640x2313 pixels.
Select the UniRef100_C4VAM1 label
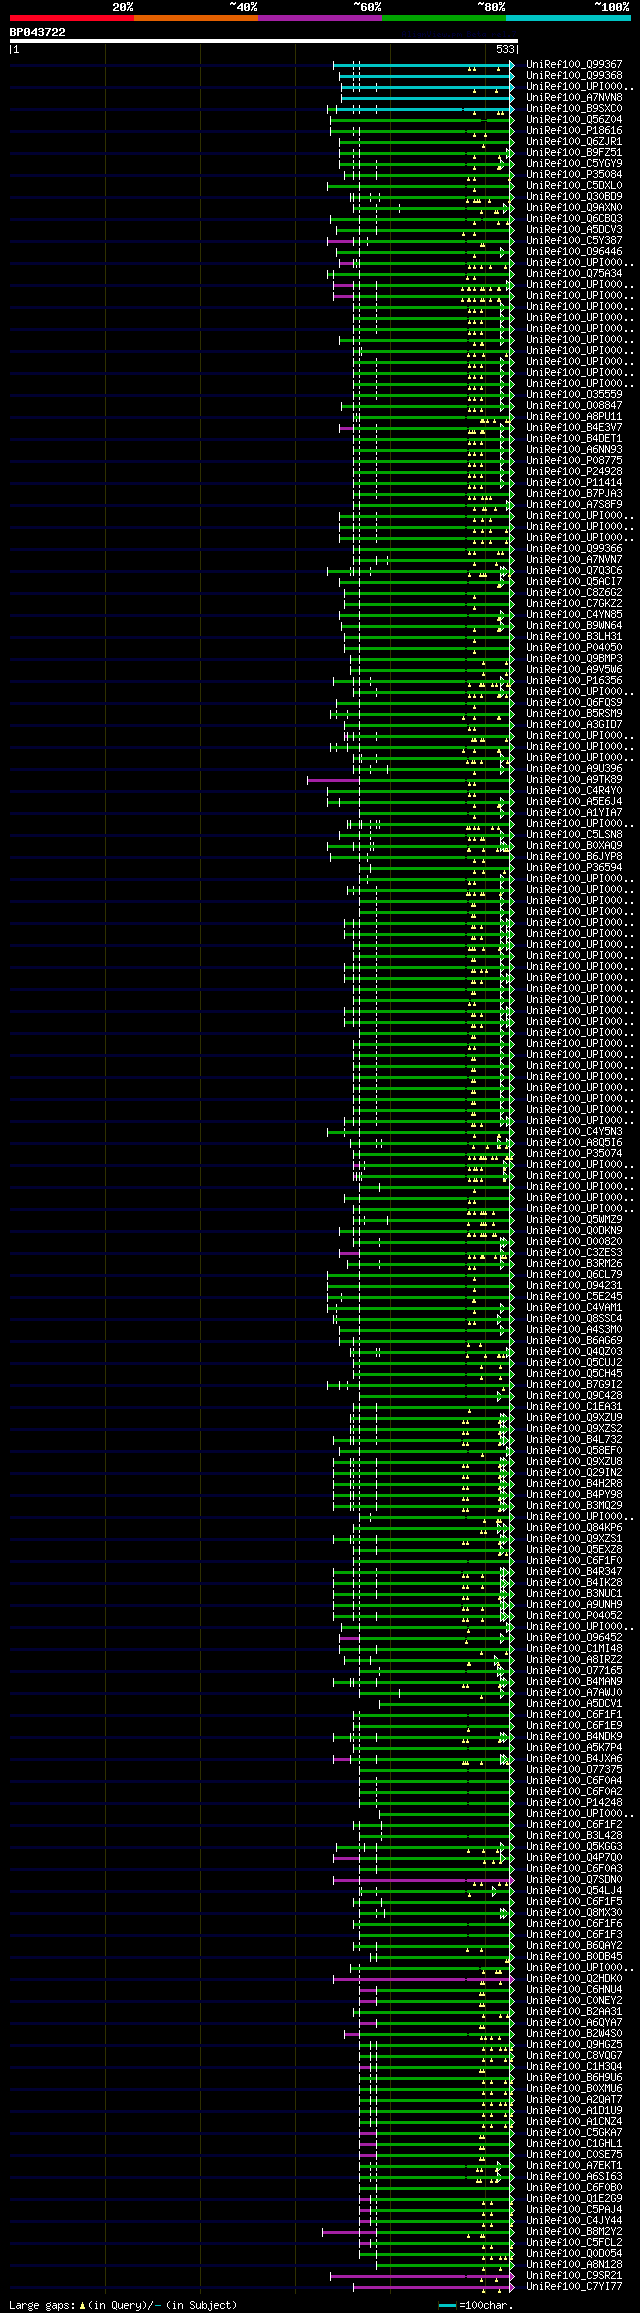[x=574, y=1307]
